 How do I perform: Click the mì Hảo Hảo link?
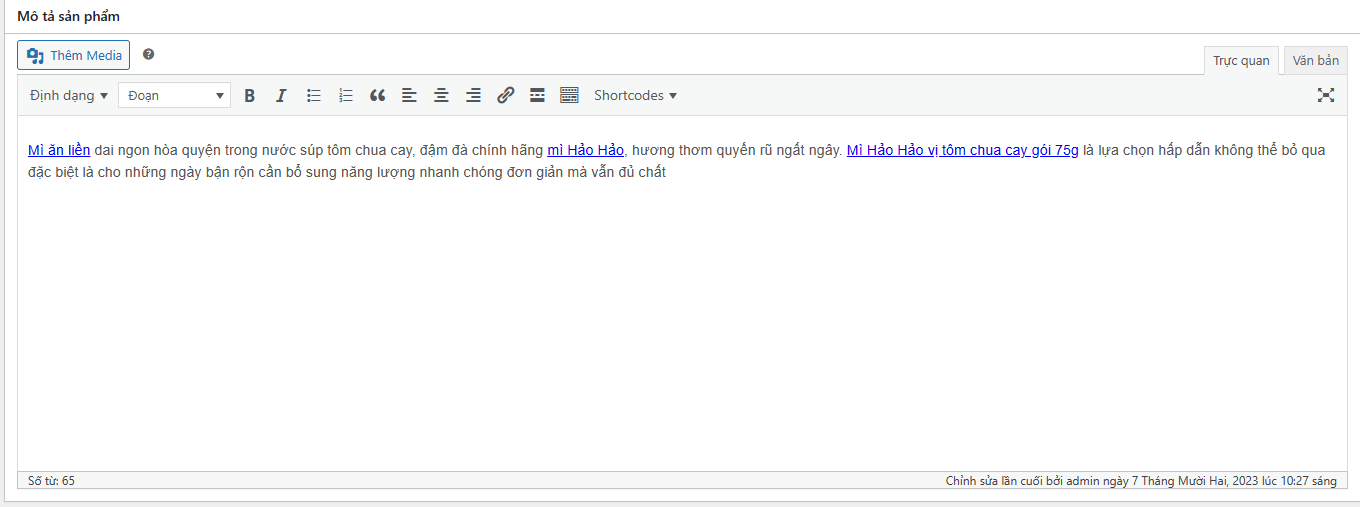[x=585, y=150]
